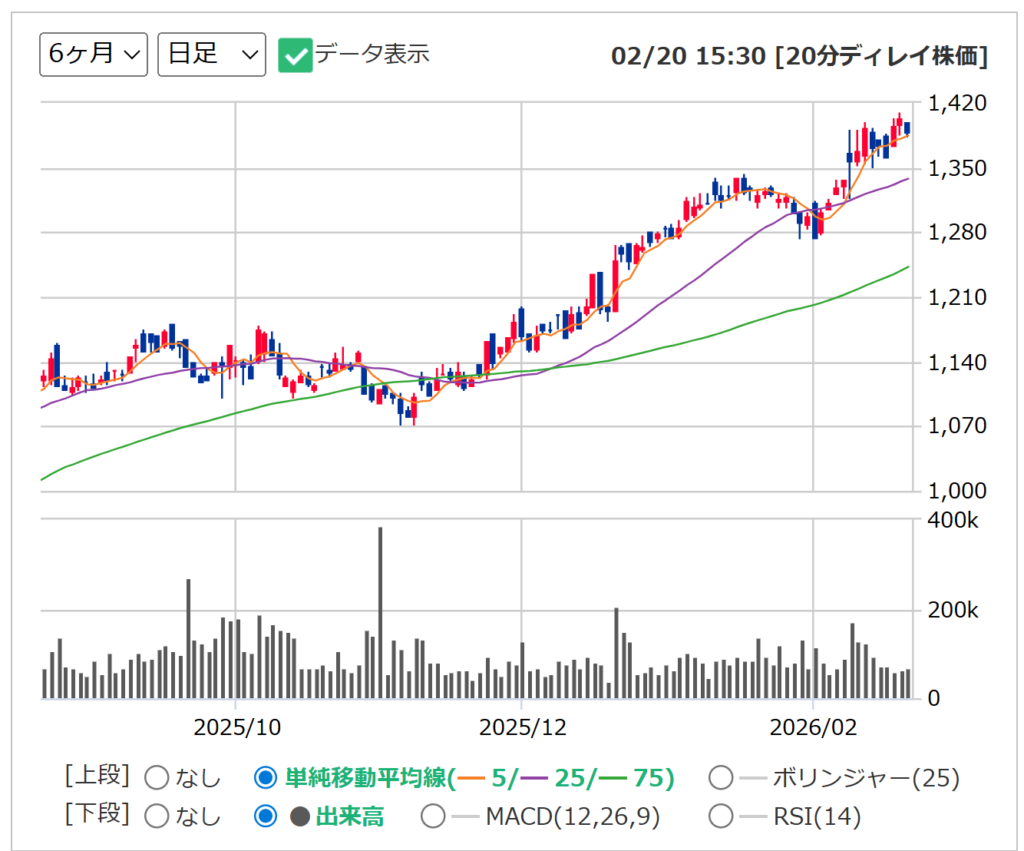1024x851 pixels.
Task: Expand the 日足 candle interval dropdown
Action: 212,54
